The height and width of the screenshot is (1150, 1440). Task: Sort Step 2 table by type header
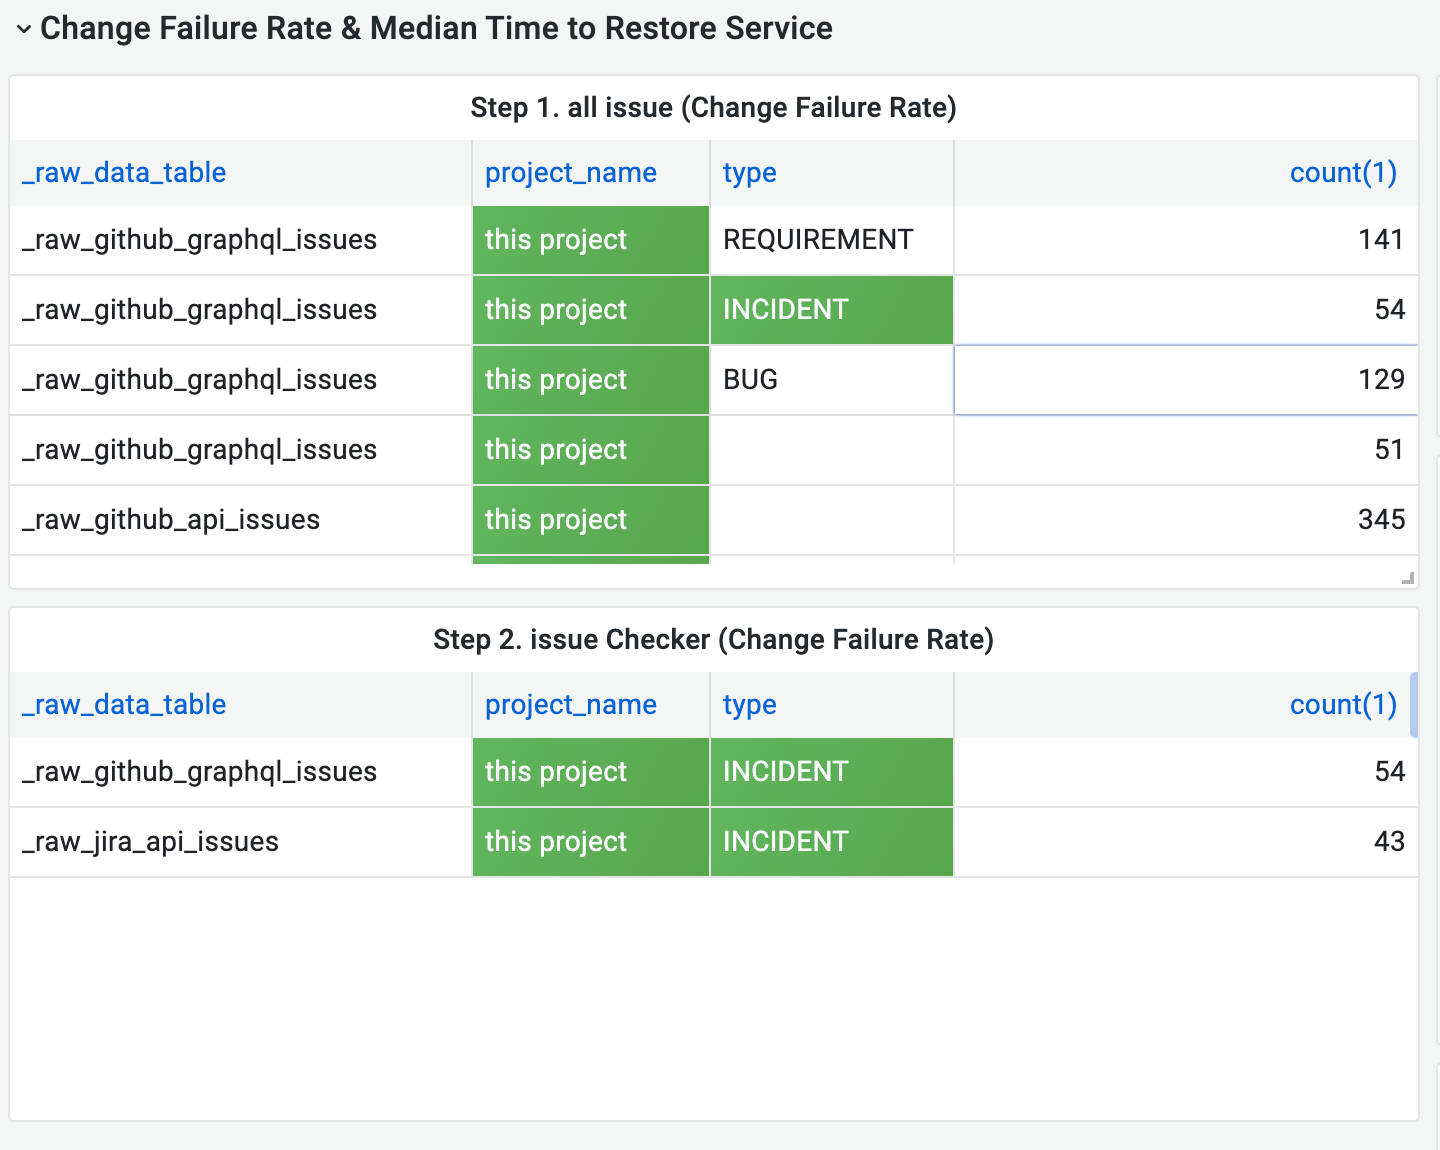point(749,705)
